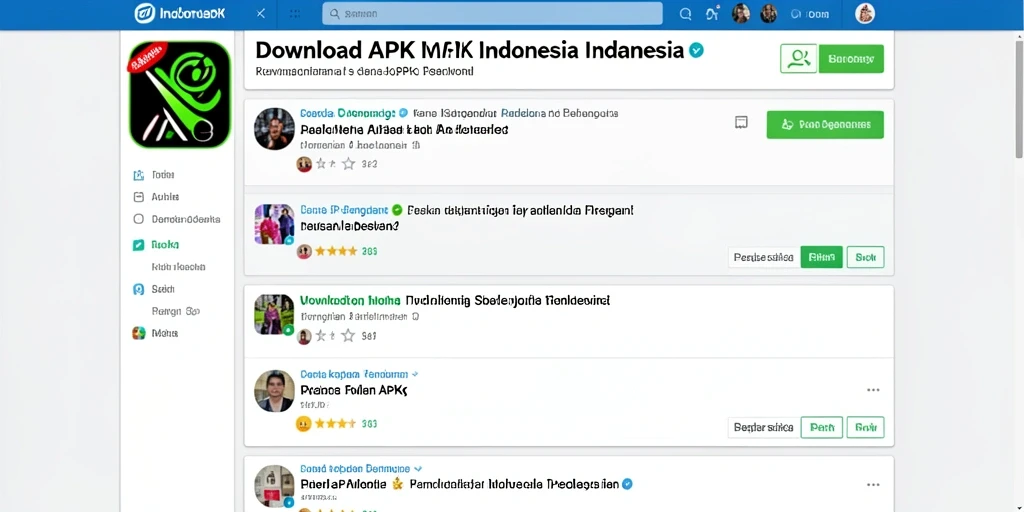Click the subtitle under the Download APK title

pos(364,71)
